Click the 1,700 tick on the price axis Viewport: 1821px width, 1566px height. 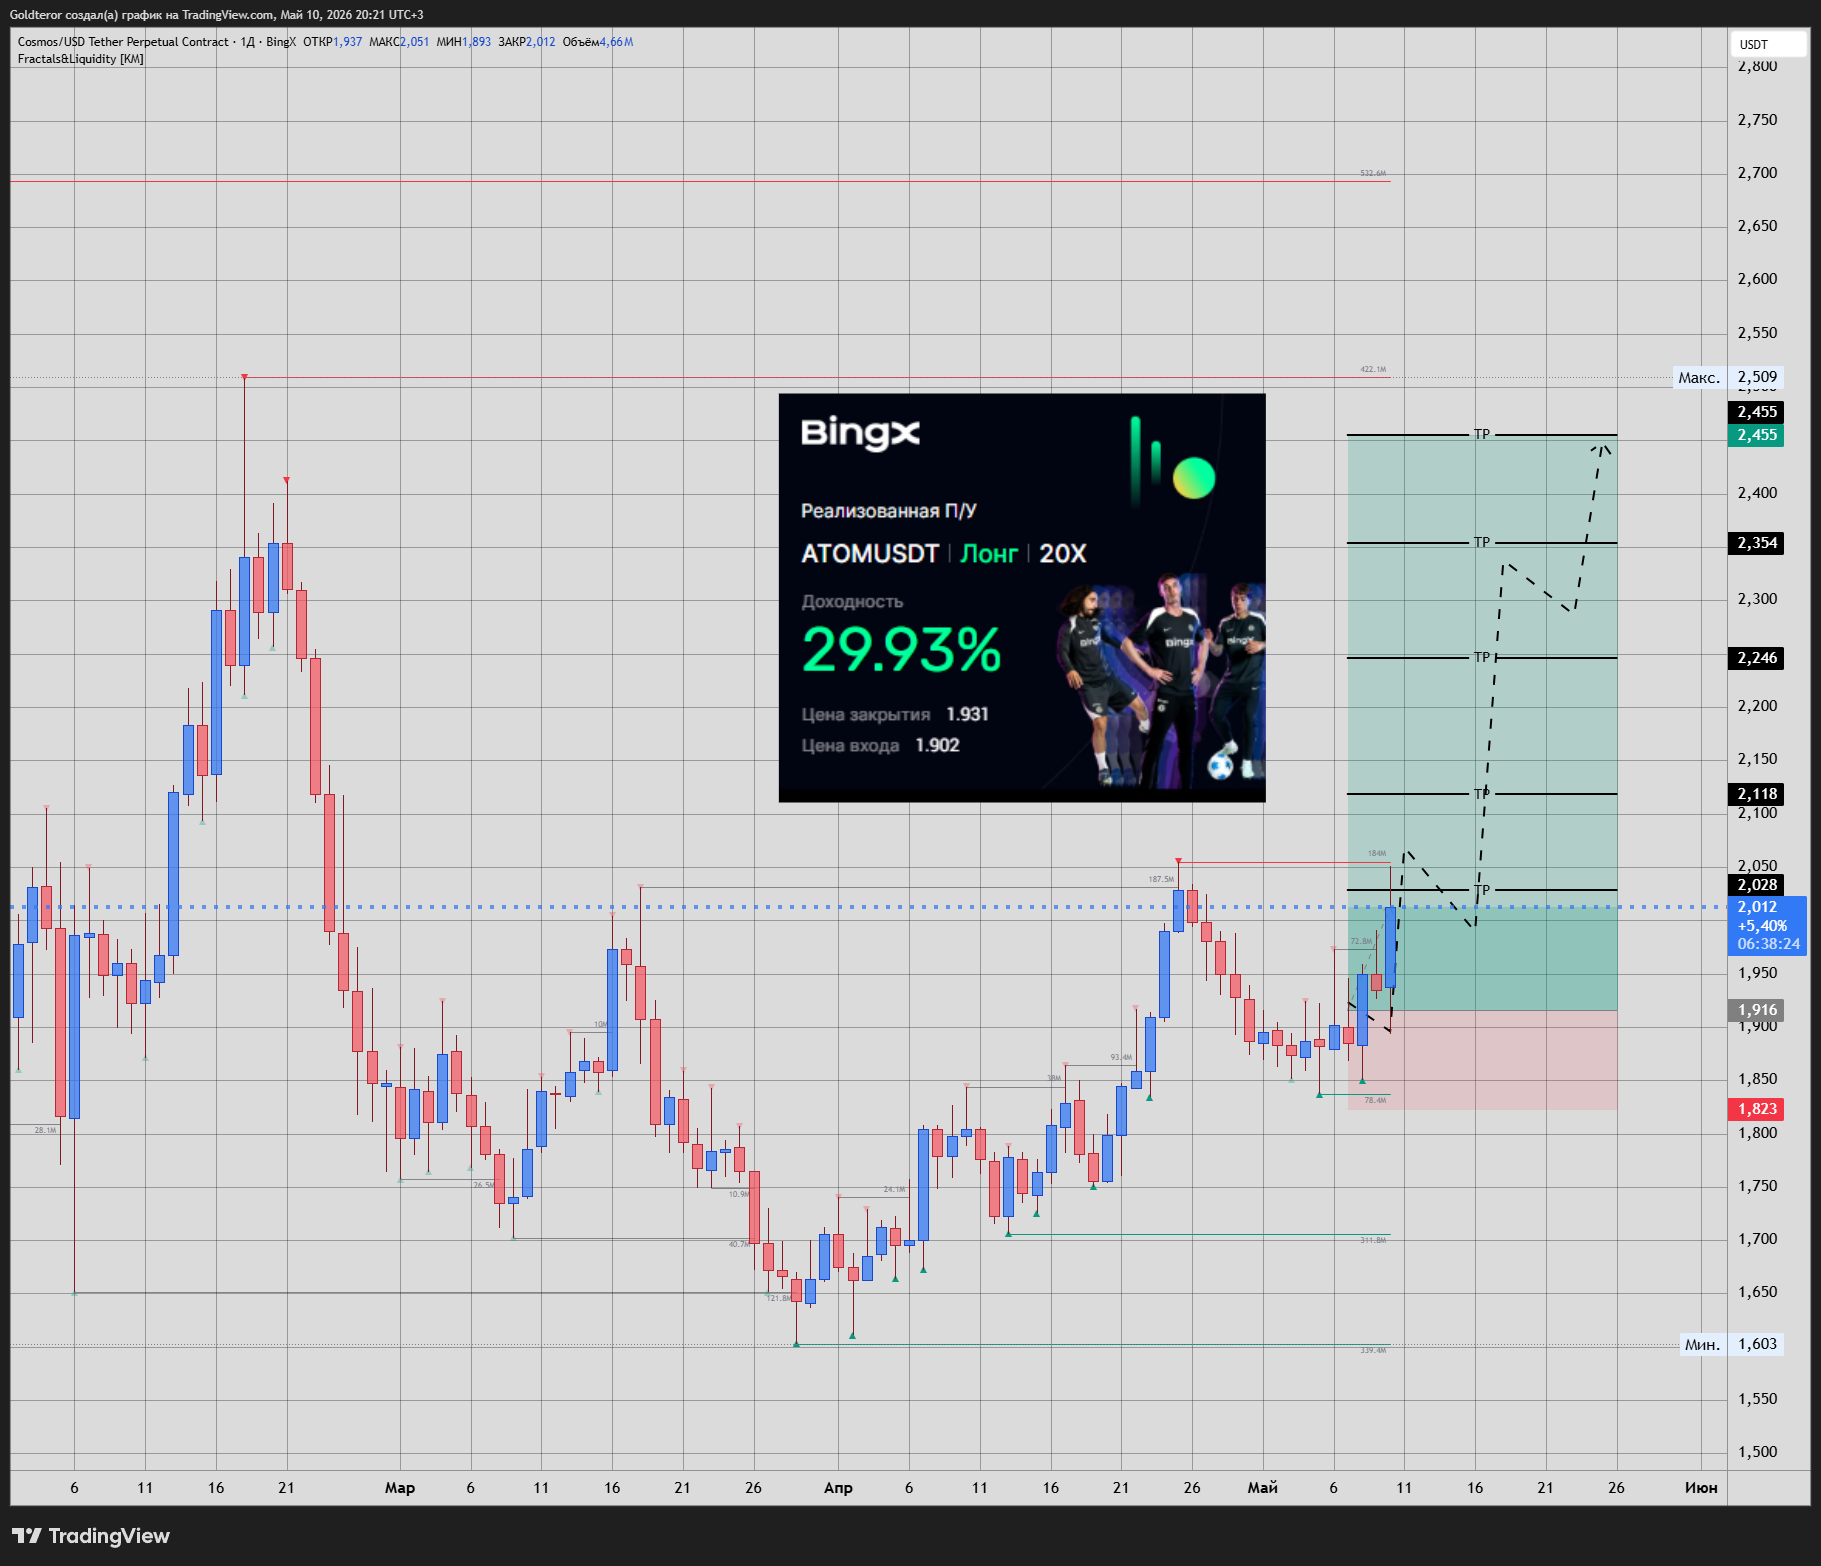click(1757, 1239)
